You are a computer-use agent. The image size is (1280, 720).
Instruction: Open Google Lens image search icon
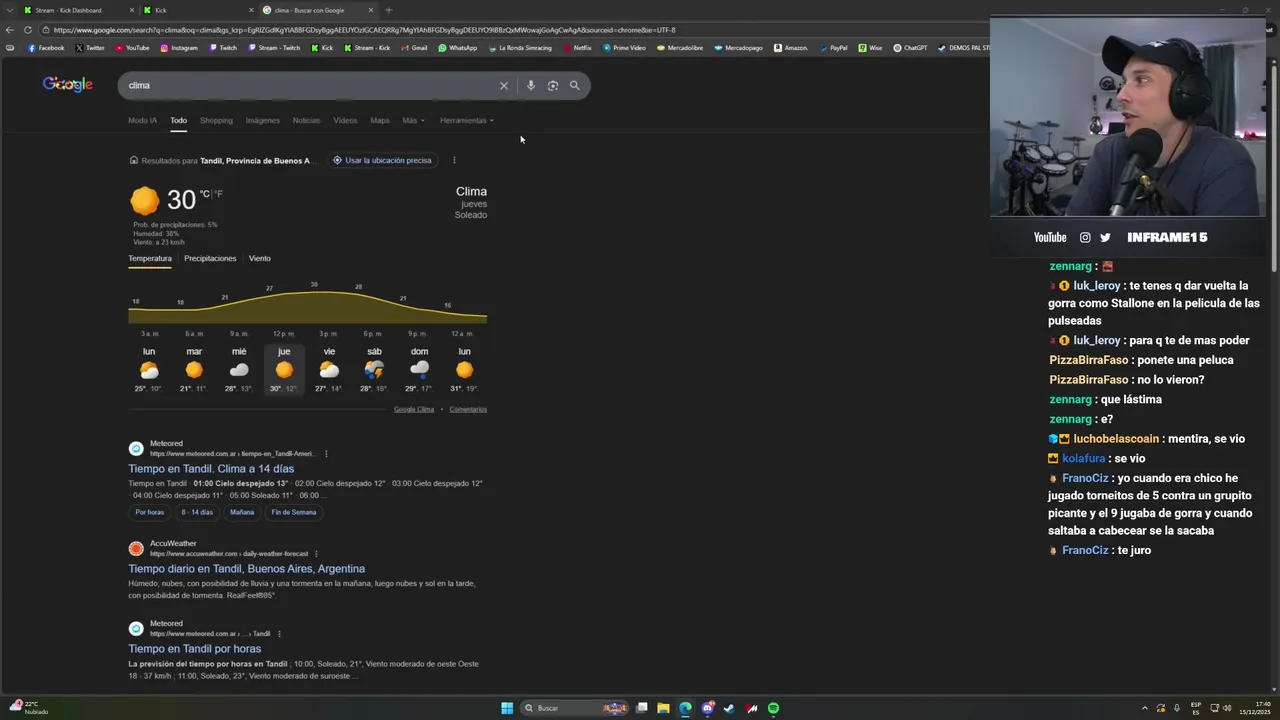tap(553, 85)
